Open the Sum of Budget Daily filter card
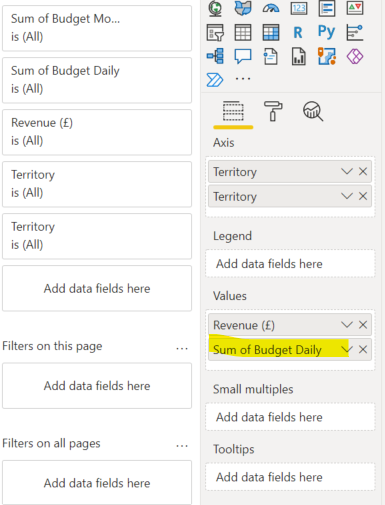This screenshot has width=385, height=505. (x=97, y=80)
